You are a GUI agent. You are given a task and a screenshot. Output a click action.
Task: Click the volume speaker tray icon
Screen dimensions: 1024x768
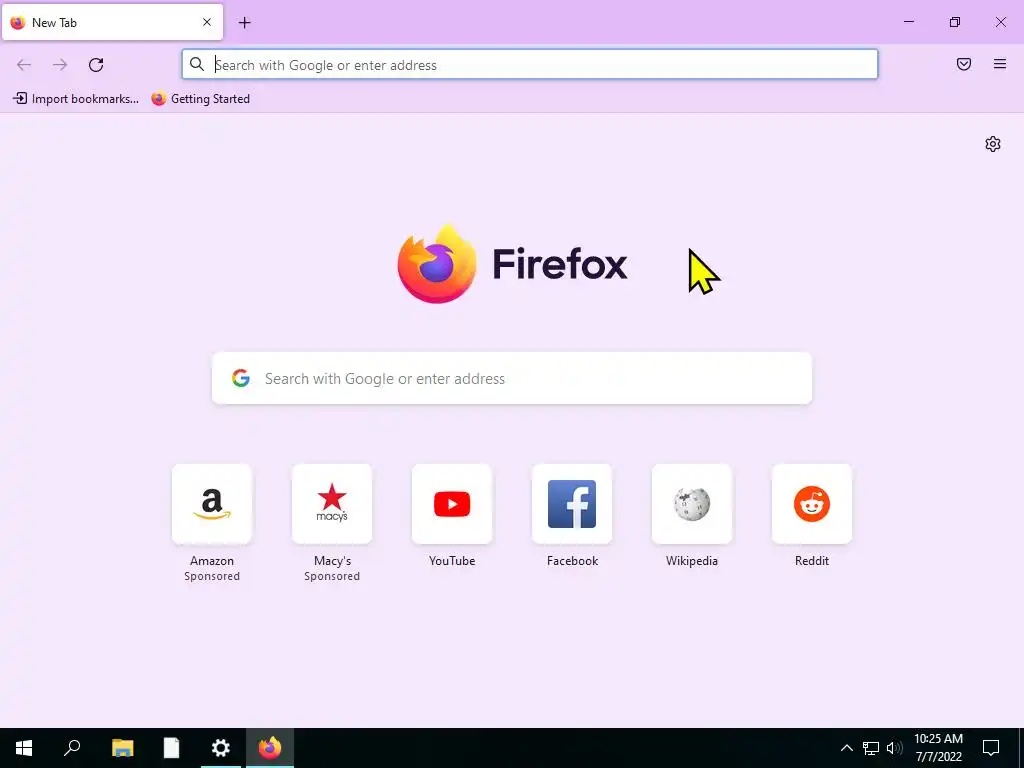894,748
